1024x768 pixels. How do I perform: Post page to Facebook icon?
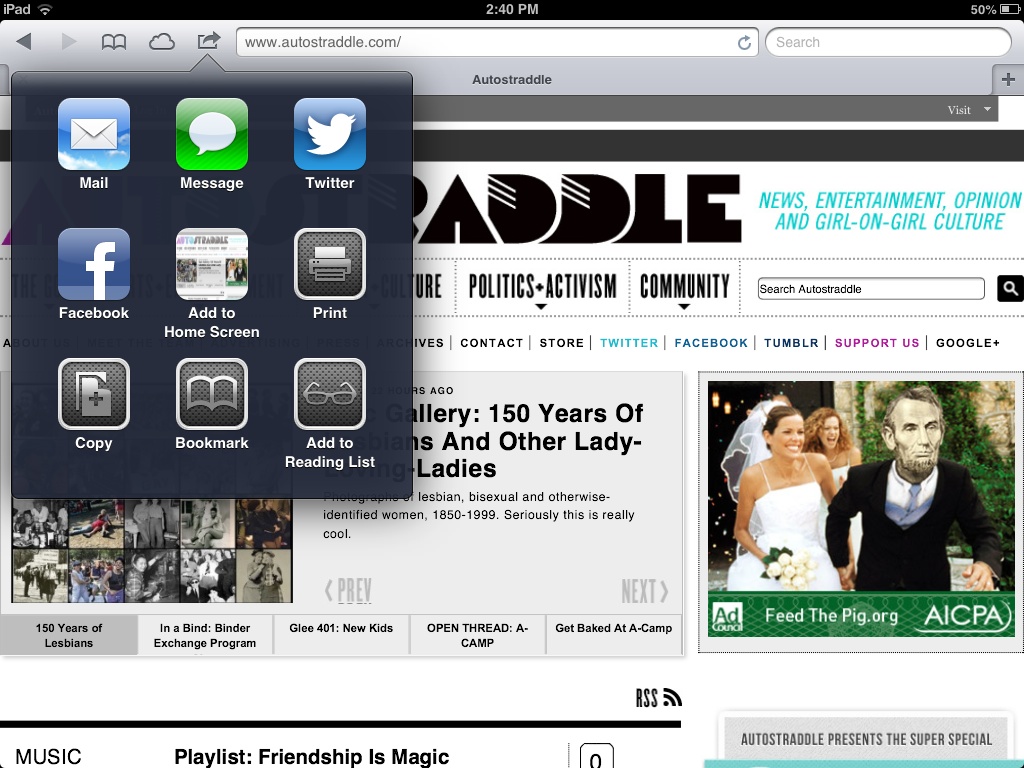pyautogui.click(x=94, y=264)
